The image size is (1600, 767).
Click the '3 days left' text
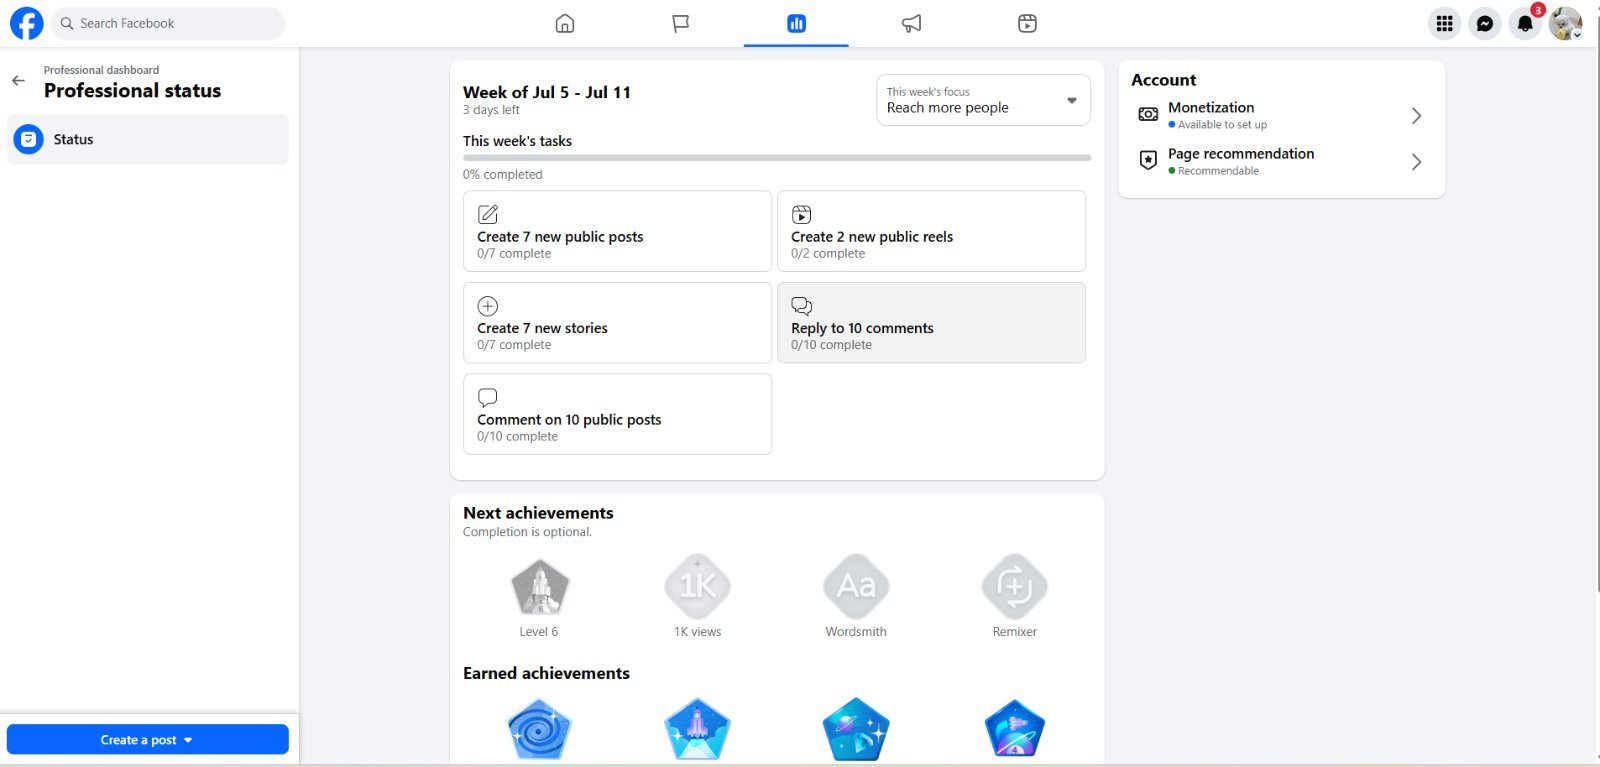491,110
